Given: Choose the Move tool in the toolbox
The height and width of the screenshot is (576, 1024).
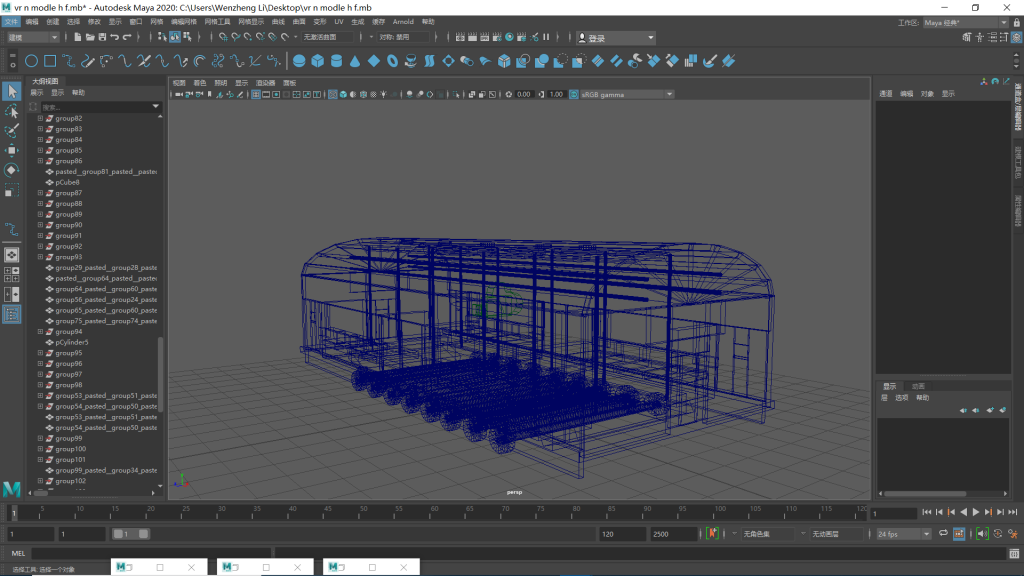Looking at the screenshot, I should coord(12,150).
